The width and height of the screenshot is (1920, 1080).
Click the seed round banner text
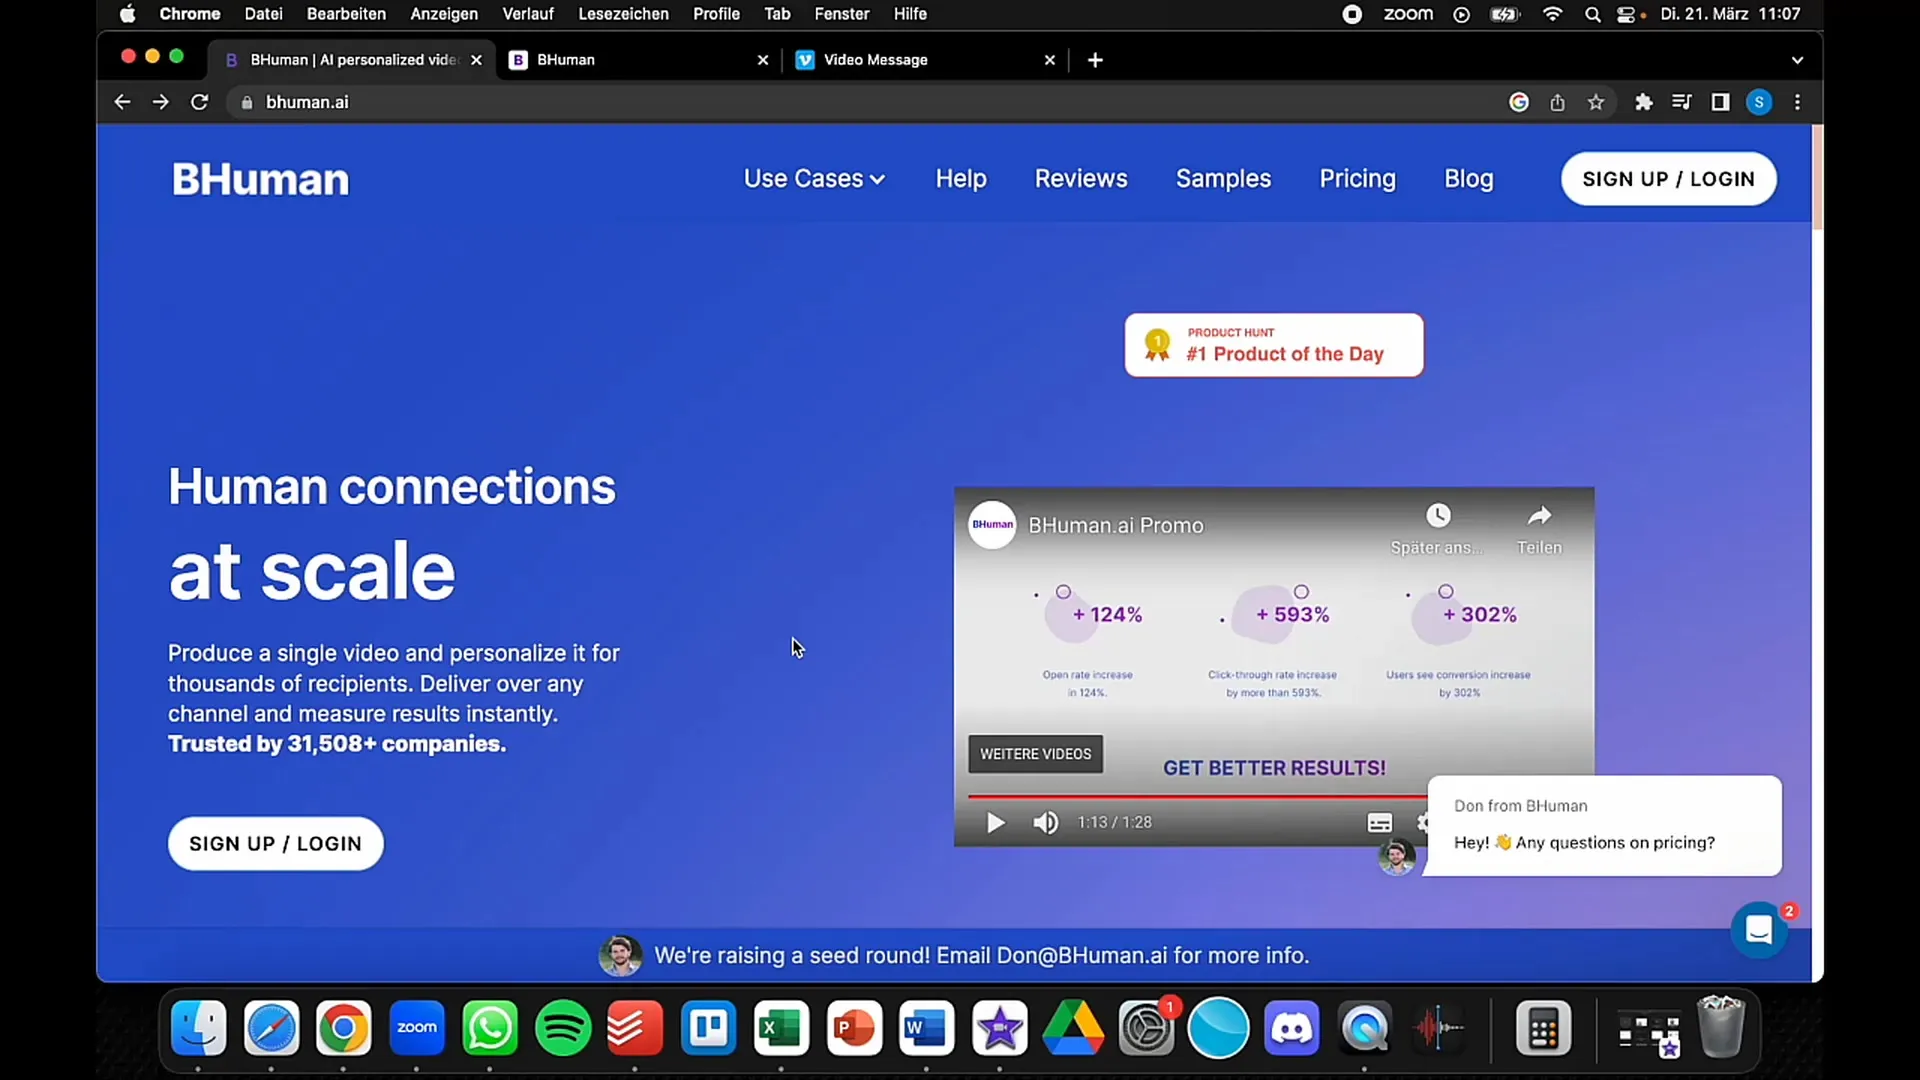coord(981,956)
